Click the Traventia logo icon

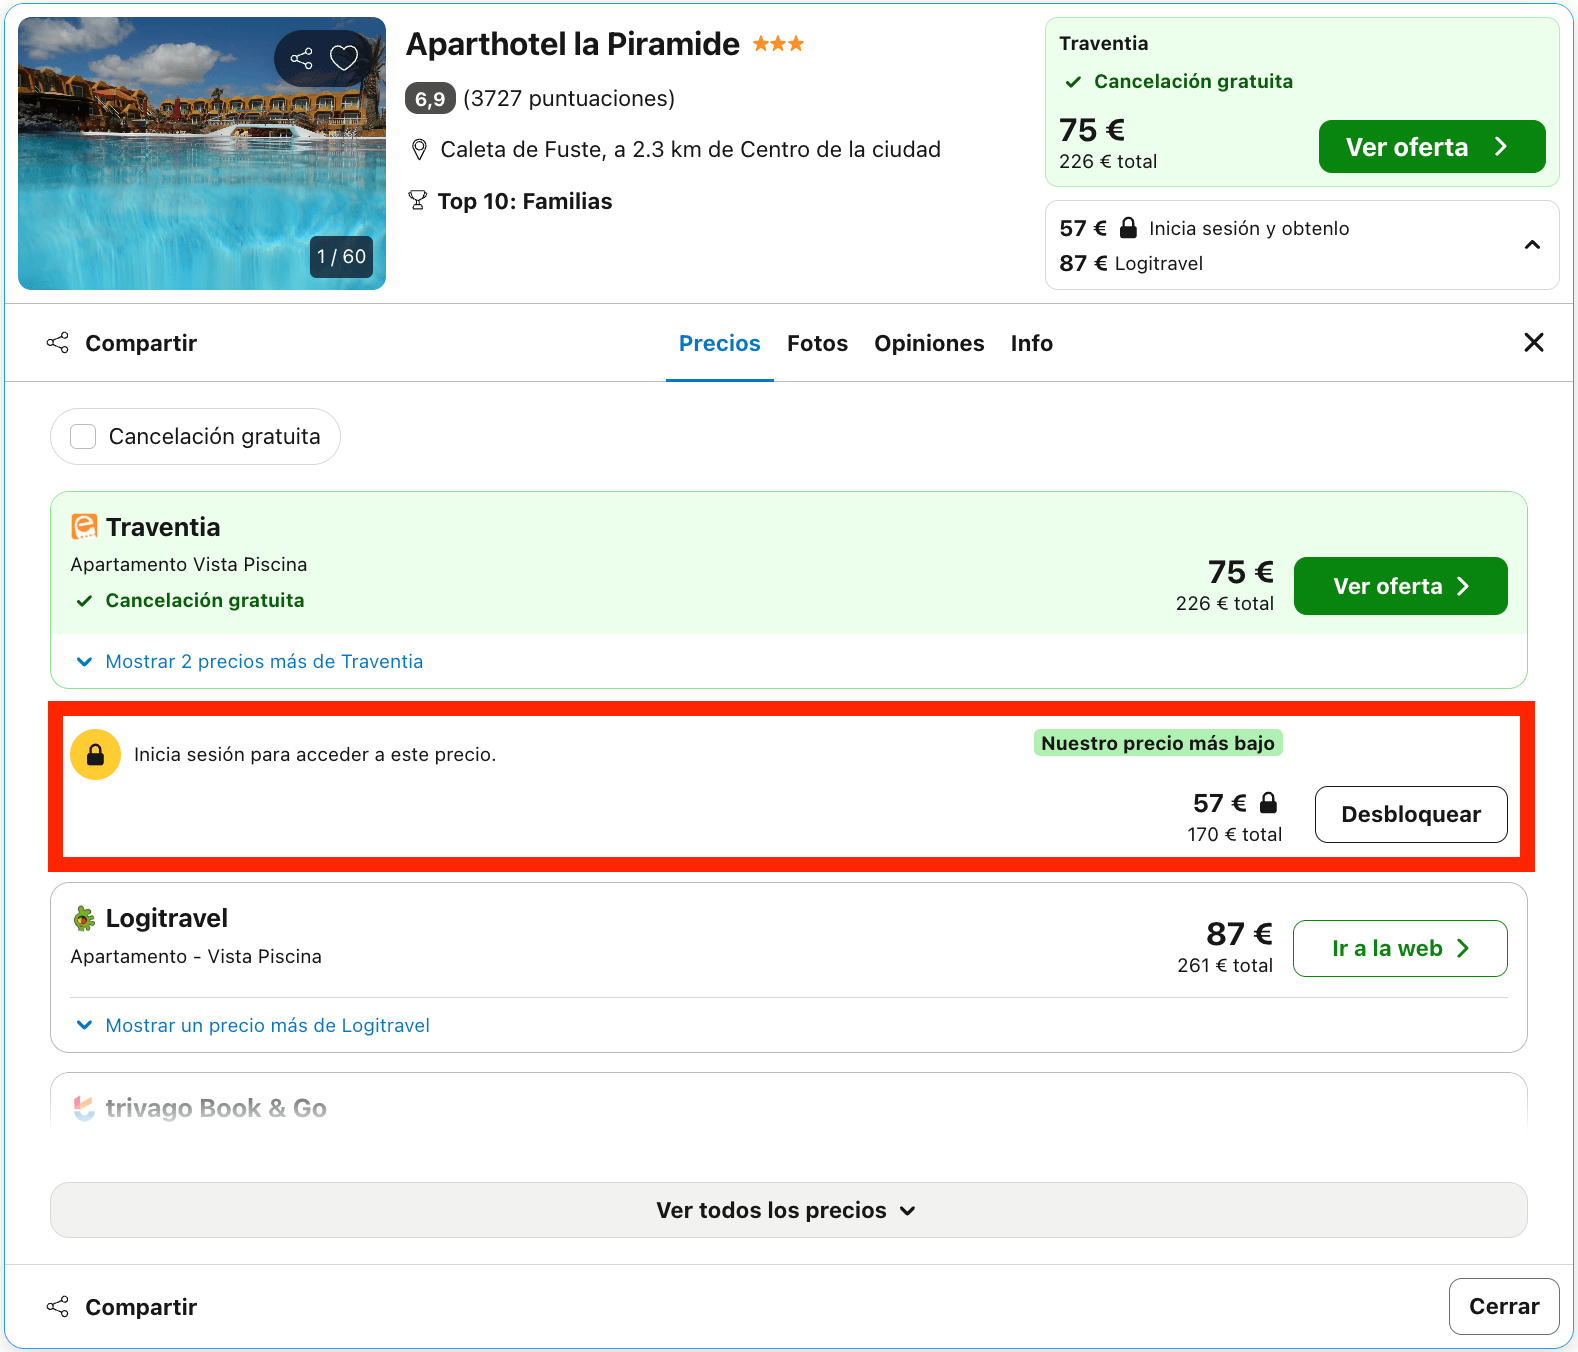[x=84, y=527]
